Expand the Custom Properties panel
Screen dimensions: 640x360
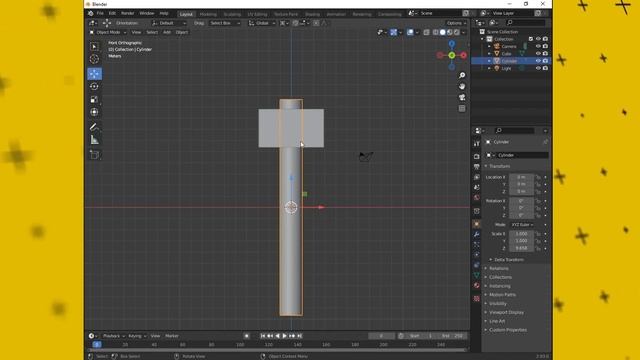click(x=507, y=330)
